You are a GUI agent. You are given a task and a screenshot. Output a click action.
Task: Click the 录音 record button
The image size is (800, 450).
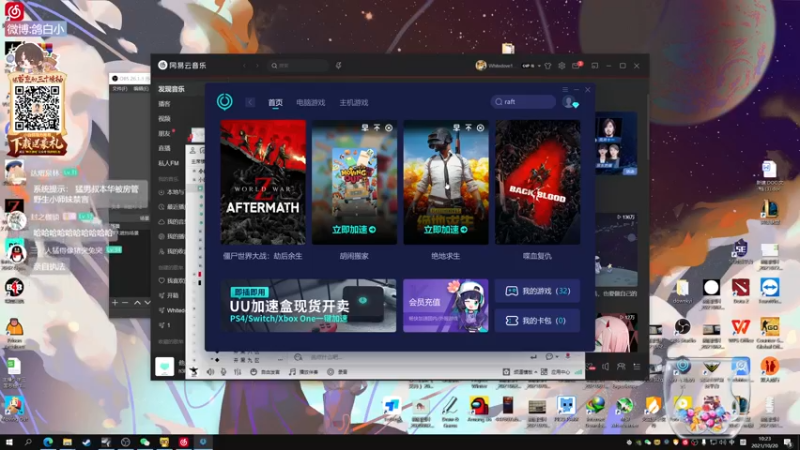pos(337,372)
